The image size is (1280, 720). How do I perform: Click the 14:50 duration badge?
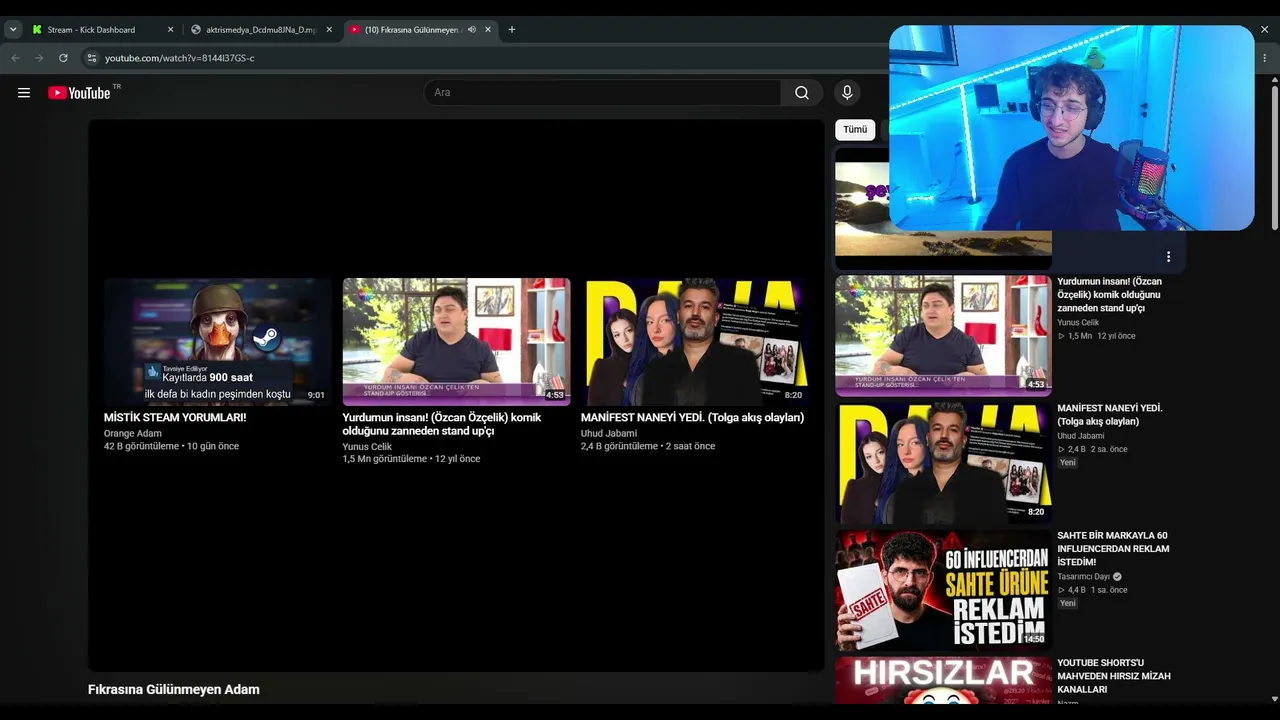(x=1034, y=639)
